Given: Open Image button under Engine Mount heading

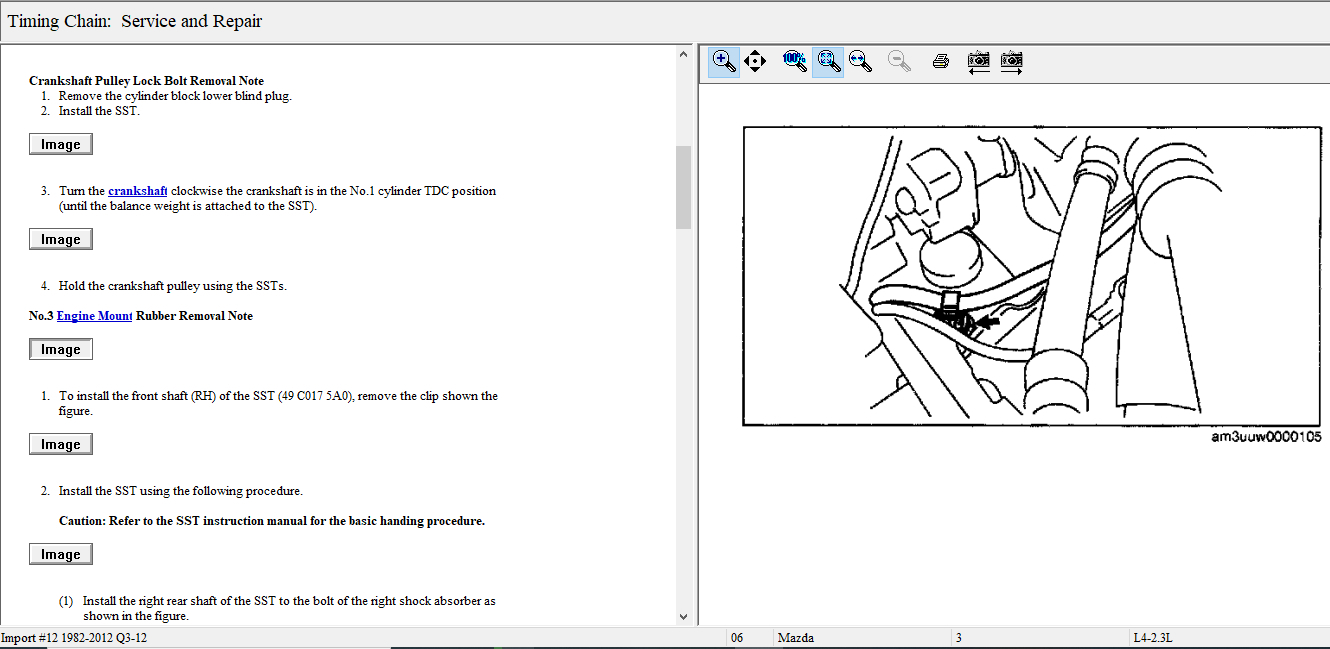Looking at the screenshot, I should coord(61,350).
